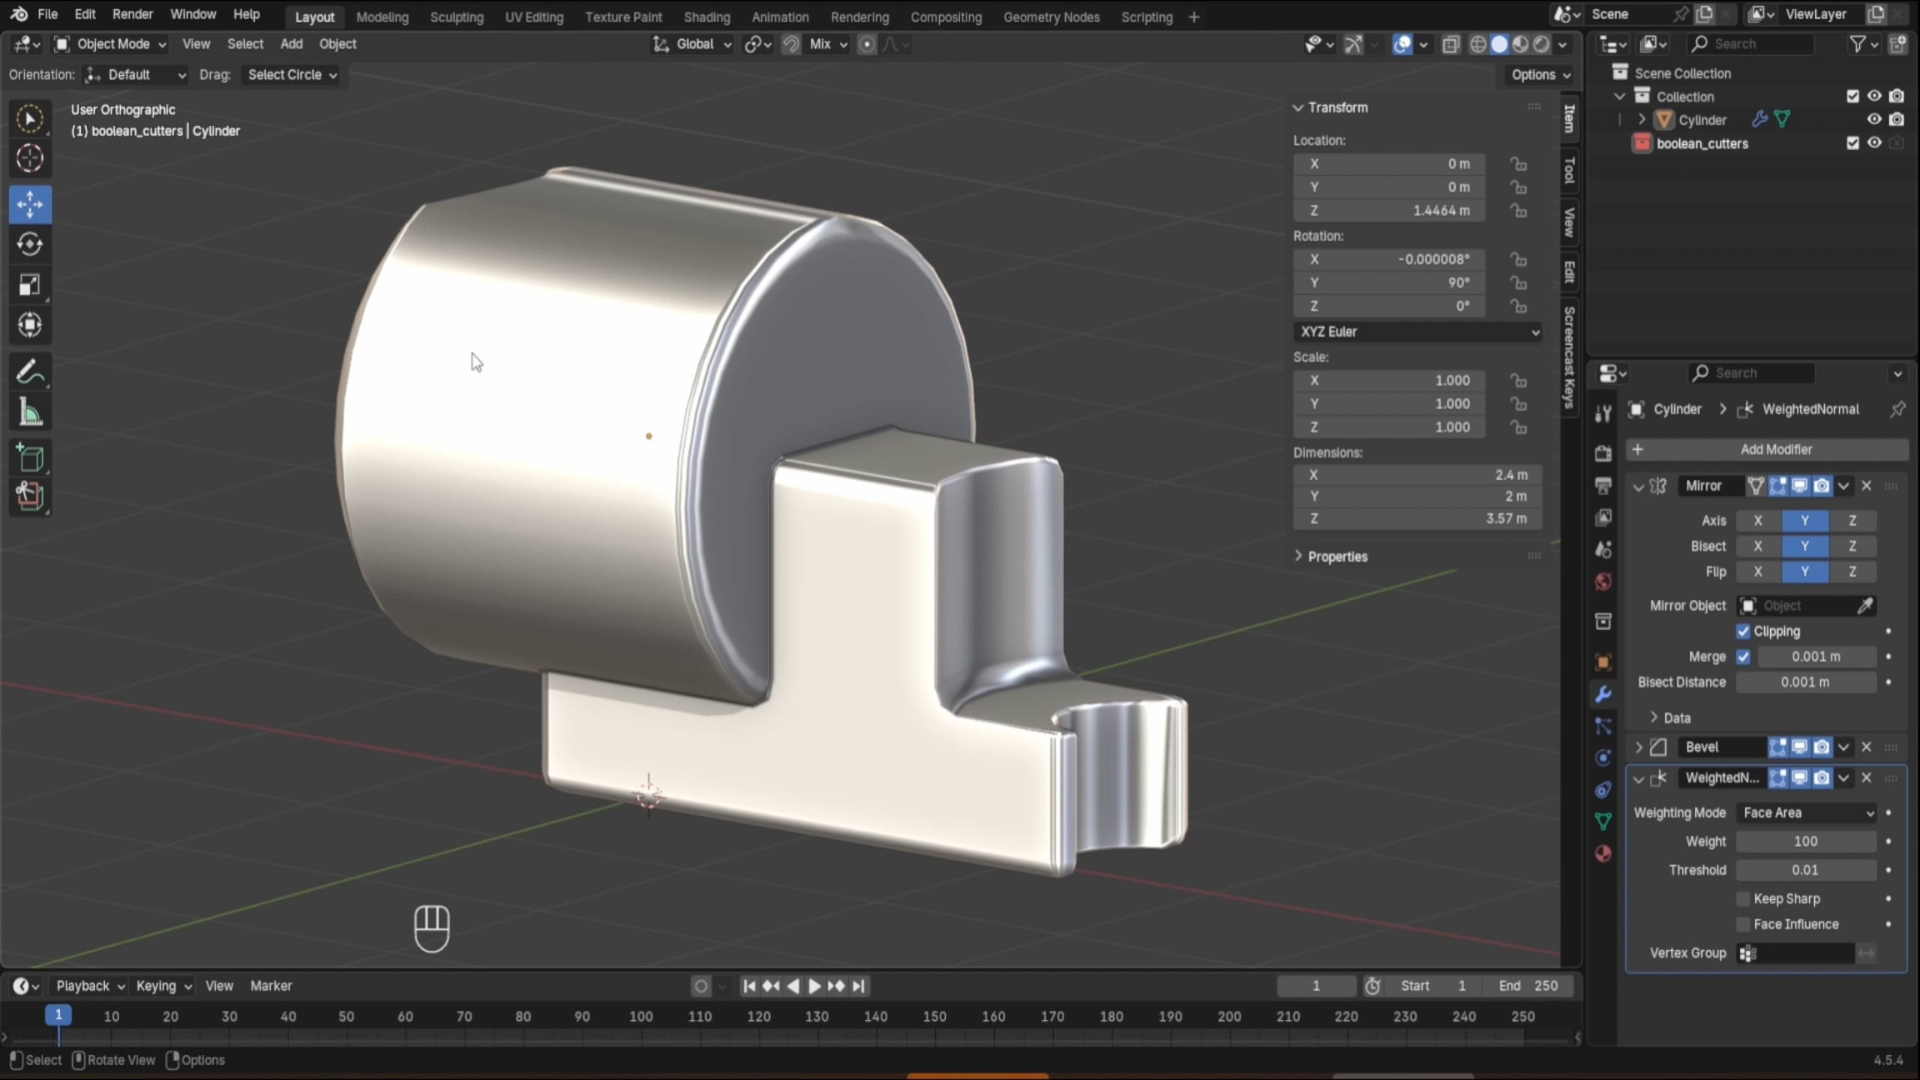The height and width of the screenshot is (1080, 1920).
Task: Pick the Add Cube tool
Action: [x=30, y=458]
